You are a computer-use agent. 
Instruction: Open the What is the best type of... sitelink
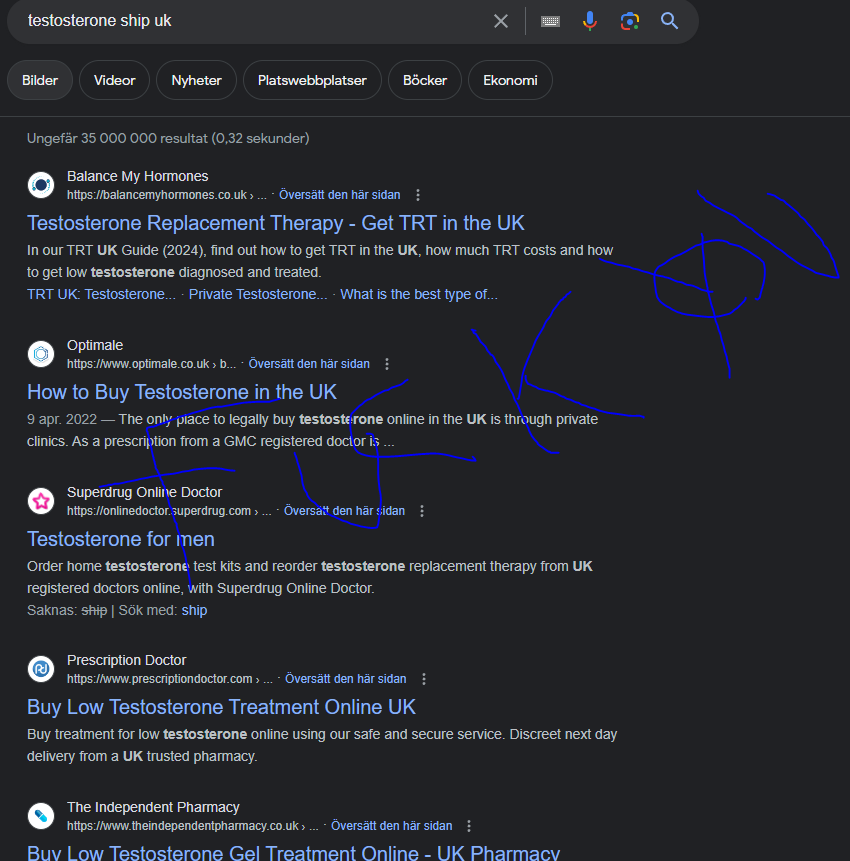point(419,294)
